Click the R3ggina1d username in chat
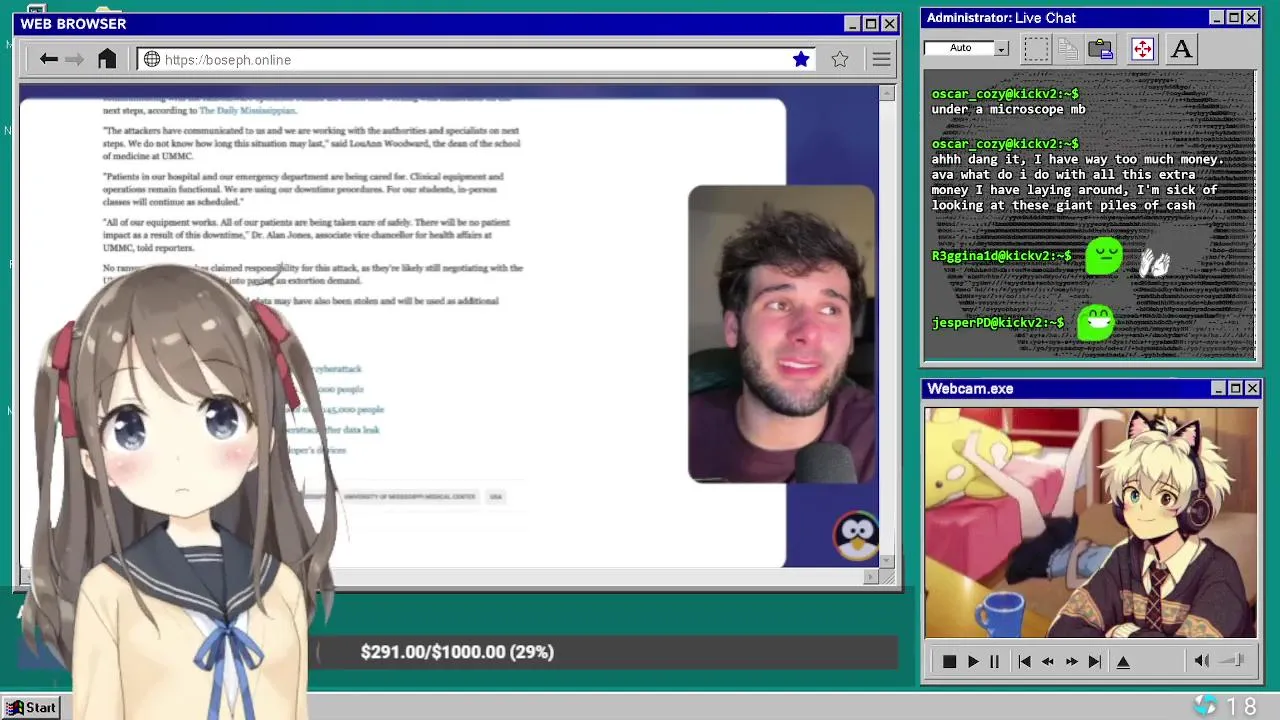 pyautogui.click(x=1001, y=256)
